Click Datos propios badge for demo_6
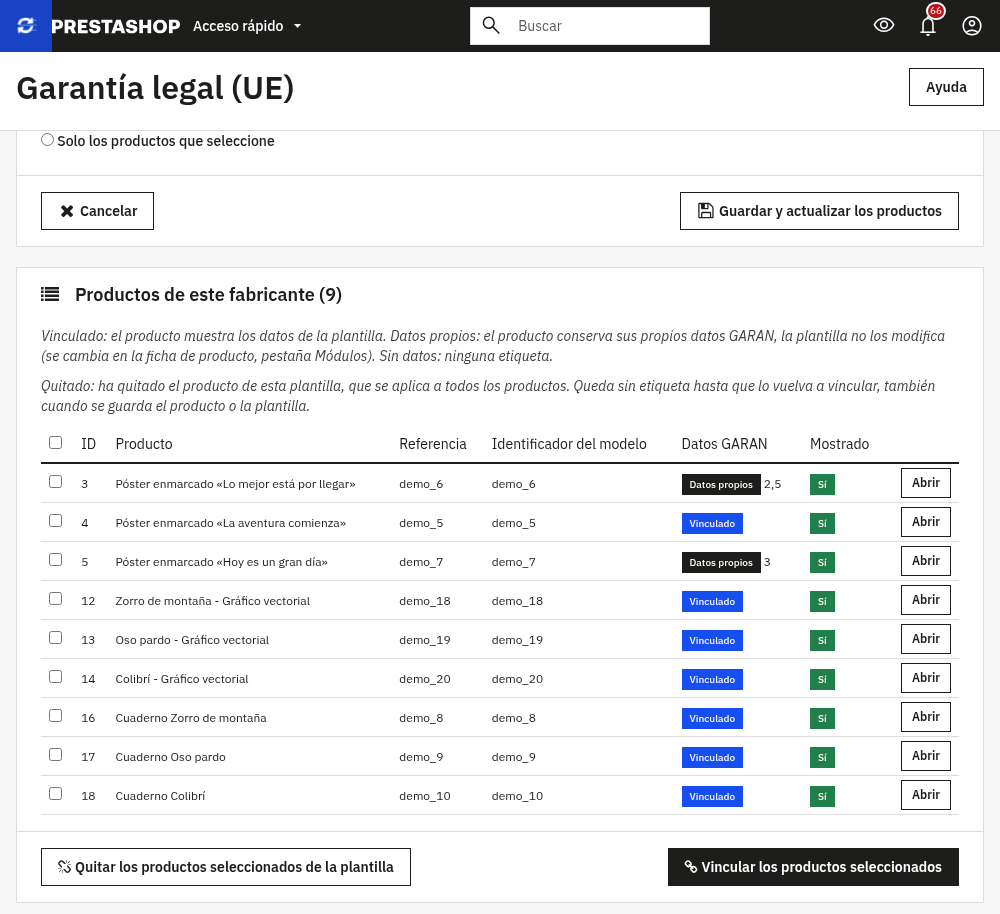This screenshot has width=1000, height=914. tap(721, 485)
